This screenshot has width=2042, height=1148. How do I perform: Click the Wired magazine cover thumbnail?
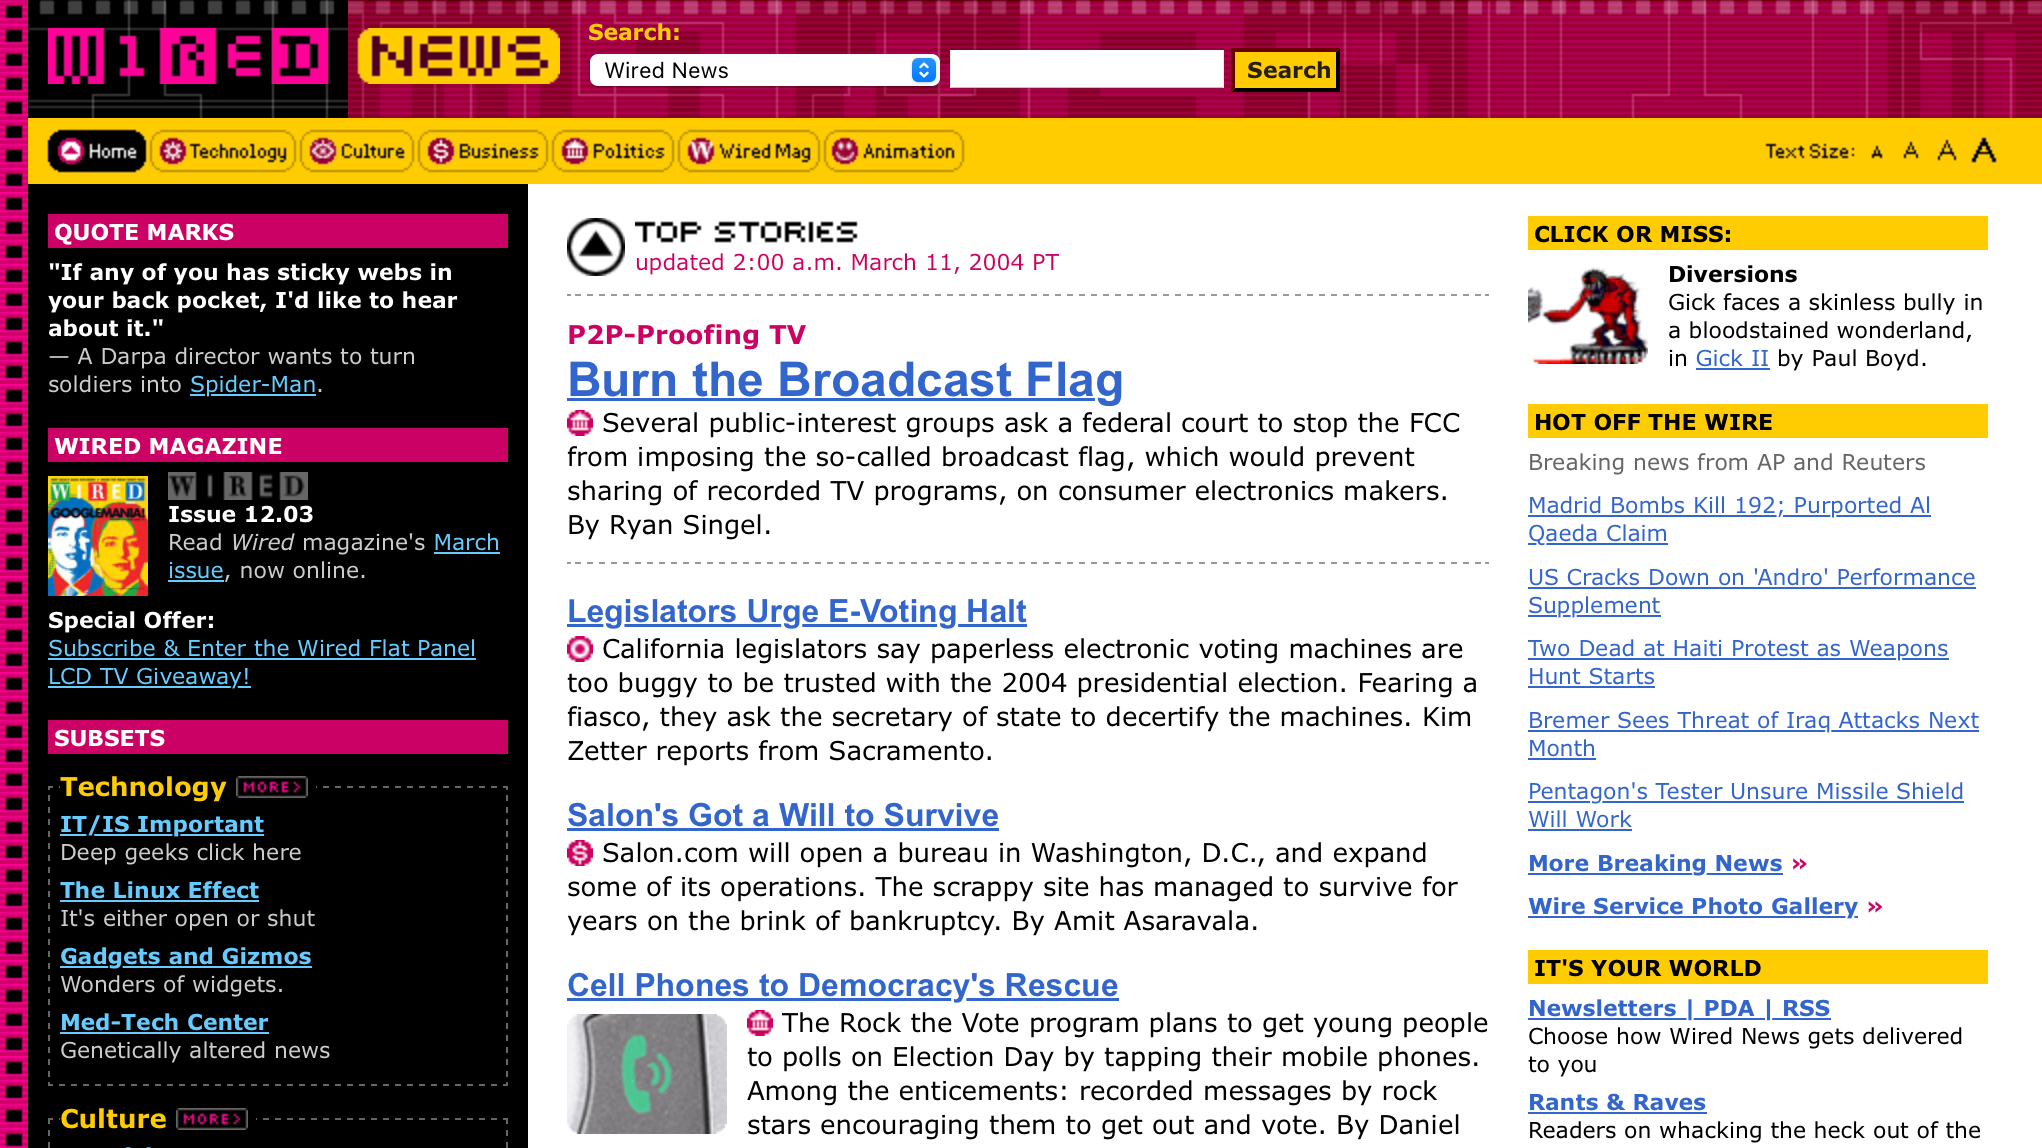coord(98,536)
